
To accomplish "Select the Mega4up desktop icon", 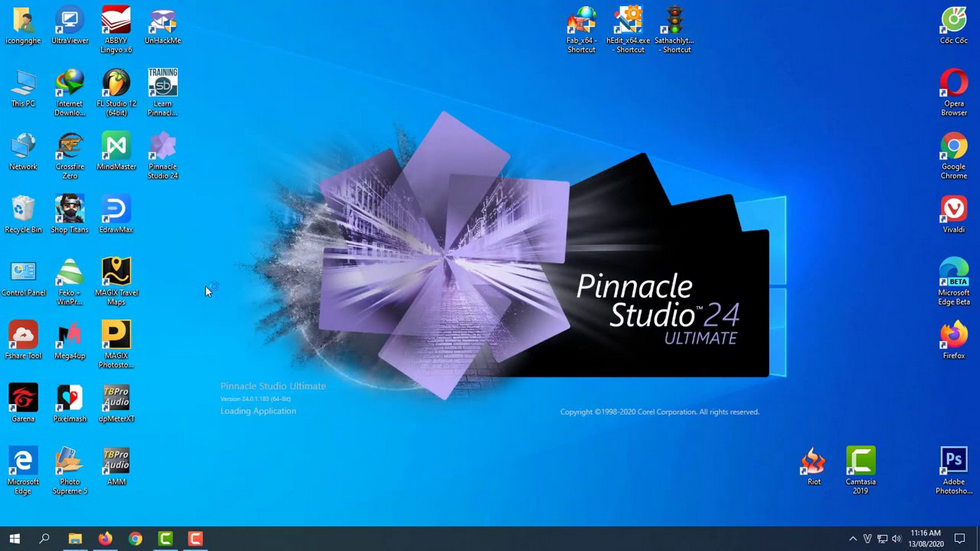I will point(69,340).
